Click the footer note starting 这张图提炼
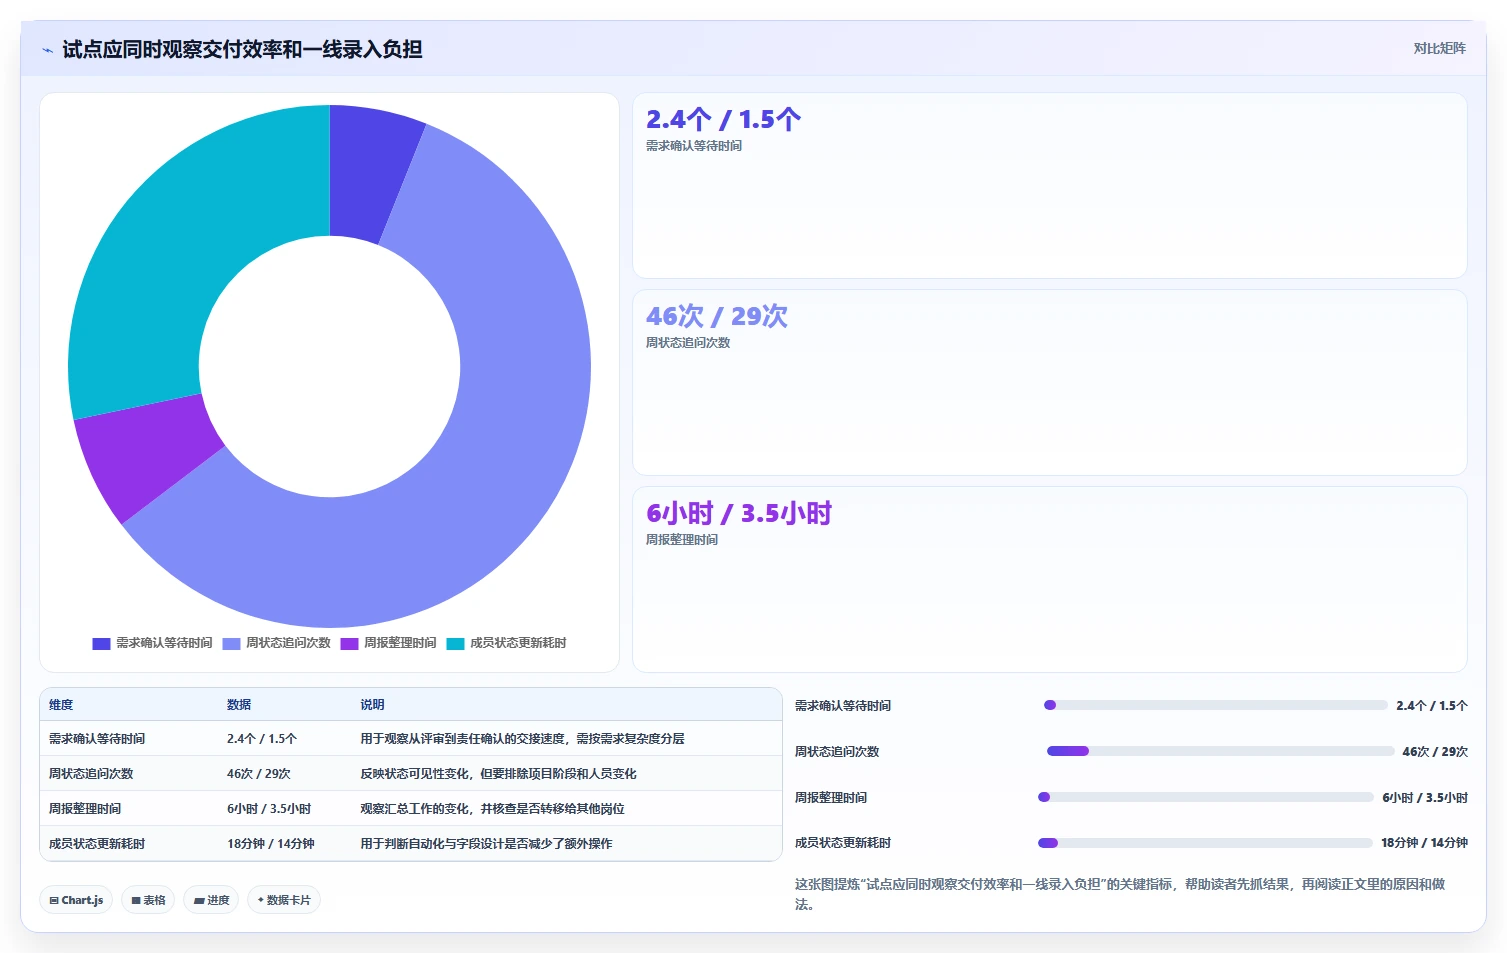This screenshot has height=953, width=1507. 1120,894
